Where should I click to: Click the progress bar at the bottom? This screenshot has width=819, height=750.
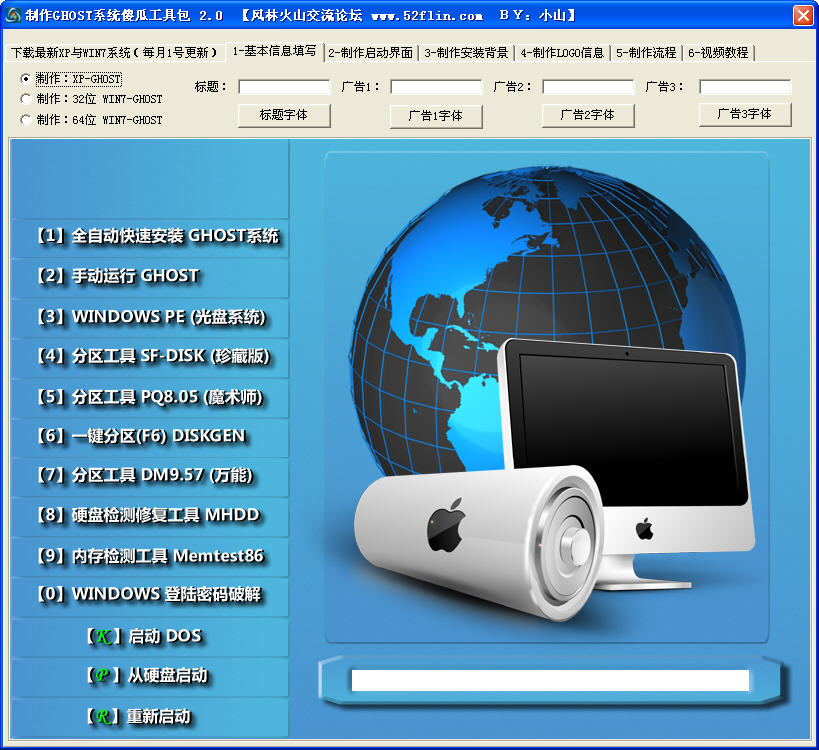tap(549, 679)
